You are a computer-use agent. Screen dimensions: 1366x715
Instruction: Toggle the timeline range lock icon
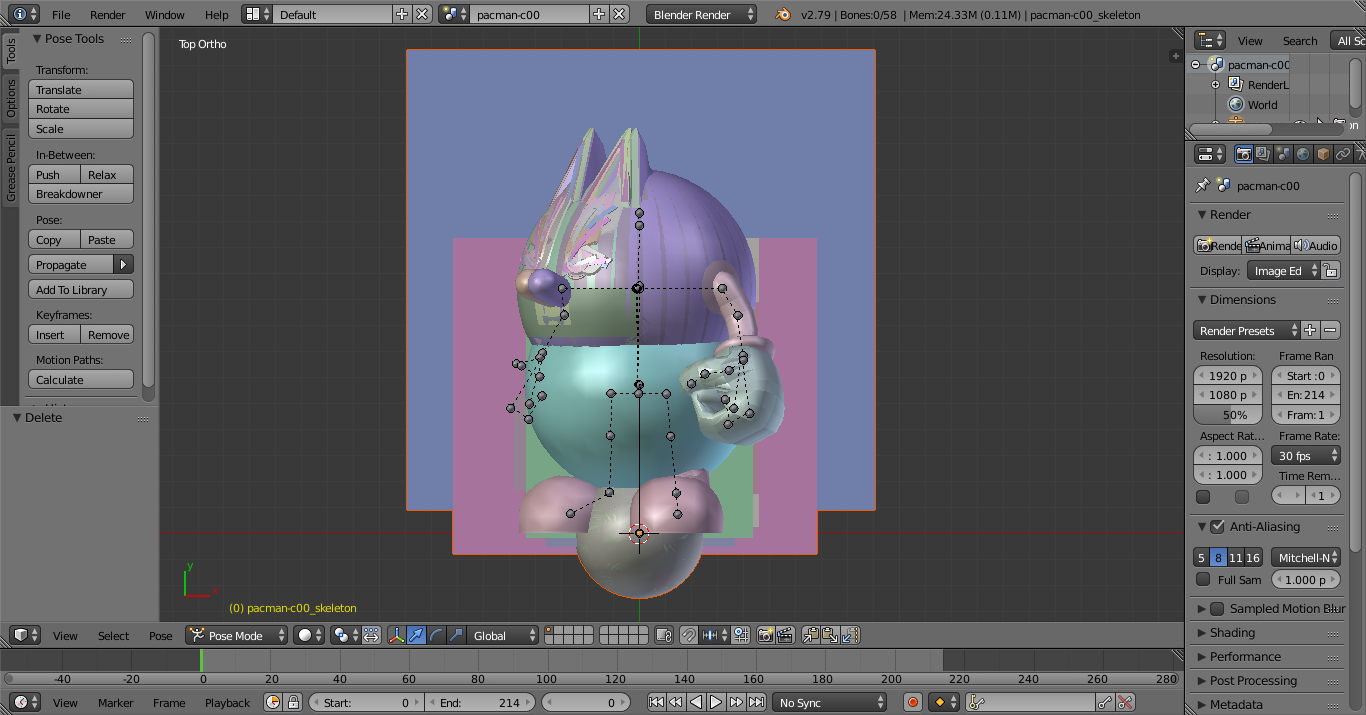[293, 702]
